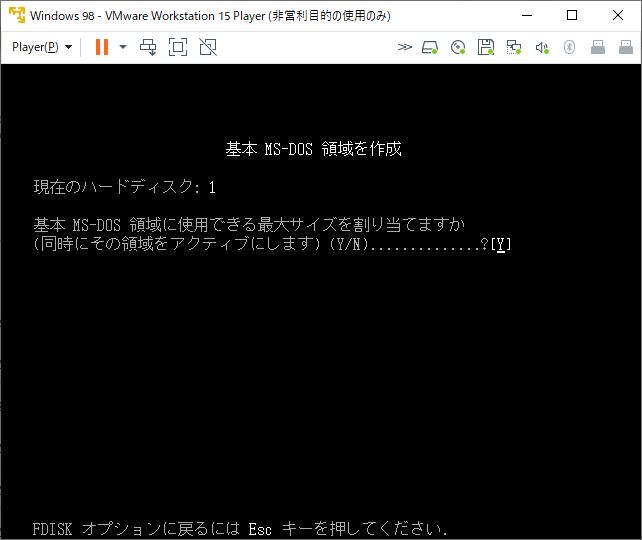The width and height of the screenshot is (642, 540).
Task: Toggle the sound card device icon
Action: (x=542, y=48)
